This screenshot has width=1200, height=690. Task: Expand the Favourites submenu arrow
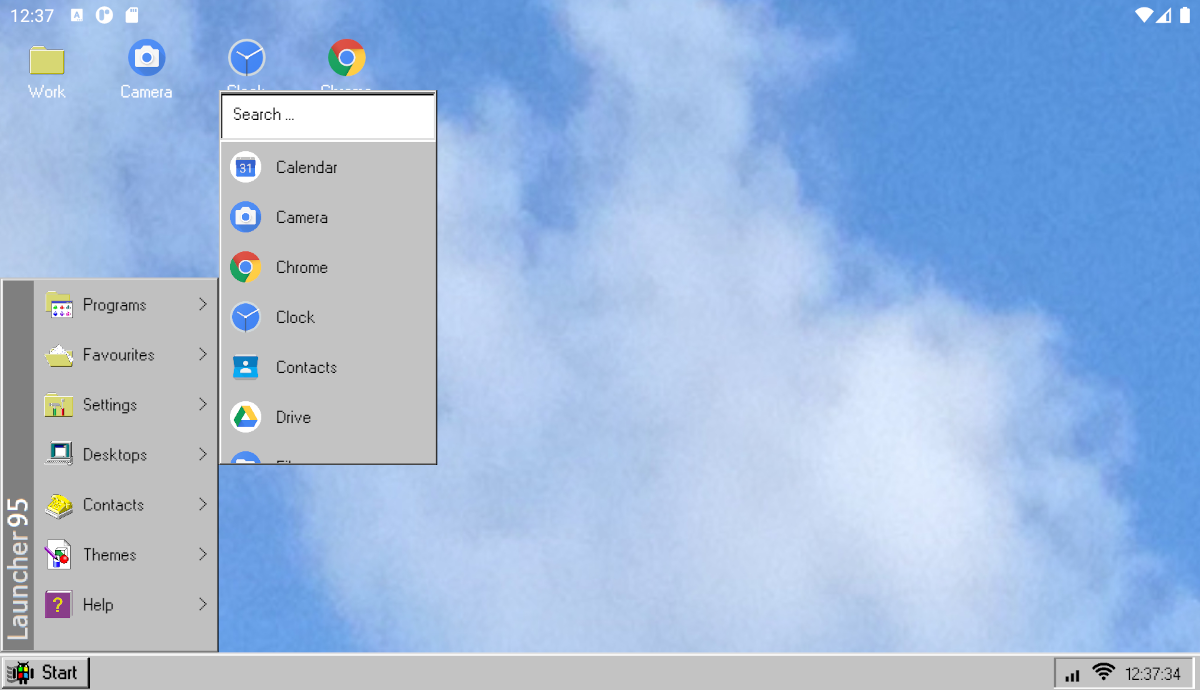coord(202,355)
